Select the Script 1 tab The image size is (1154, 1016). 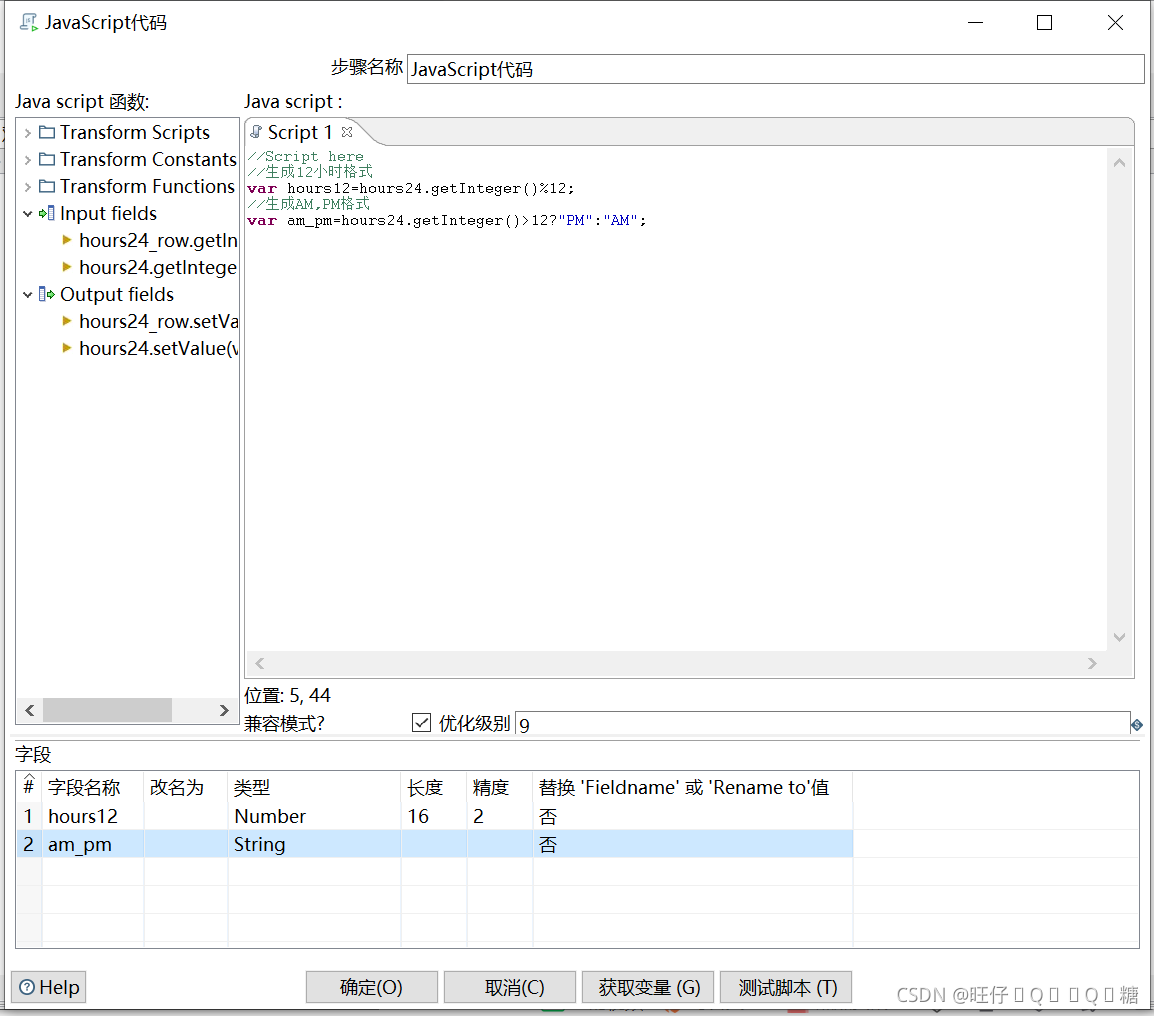[300, 133]
